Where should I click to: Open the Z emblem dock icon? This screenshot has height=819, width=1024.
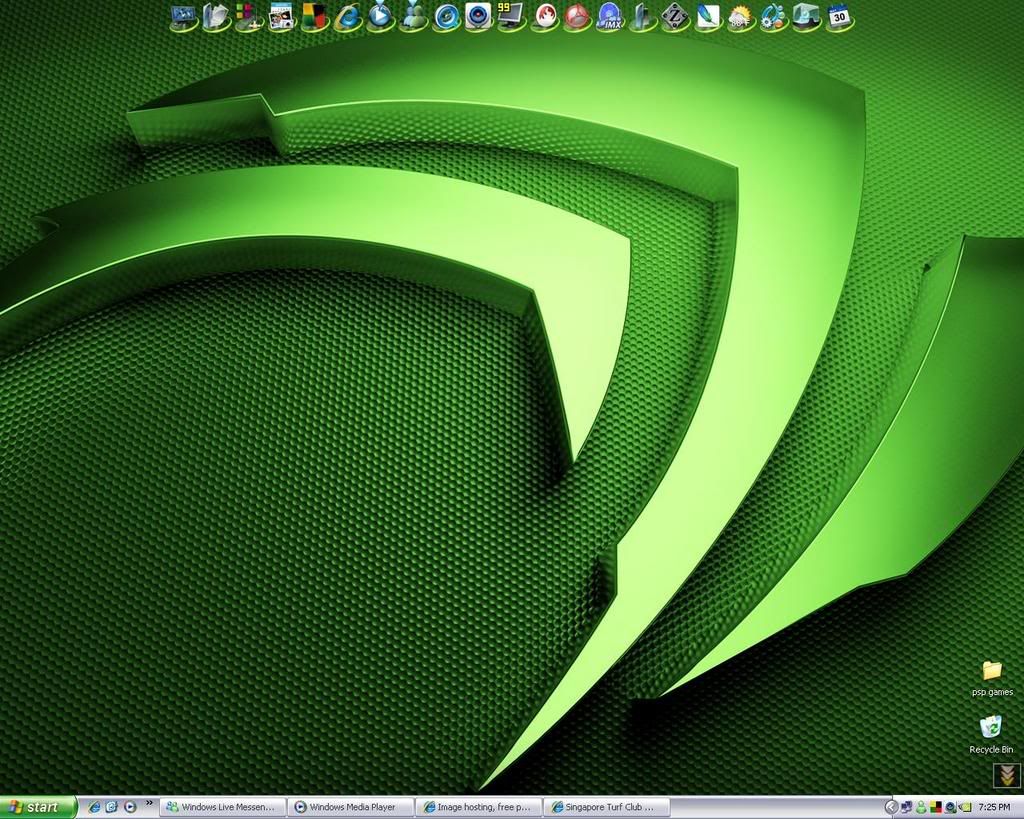[x=675, y=17]
